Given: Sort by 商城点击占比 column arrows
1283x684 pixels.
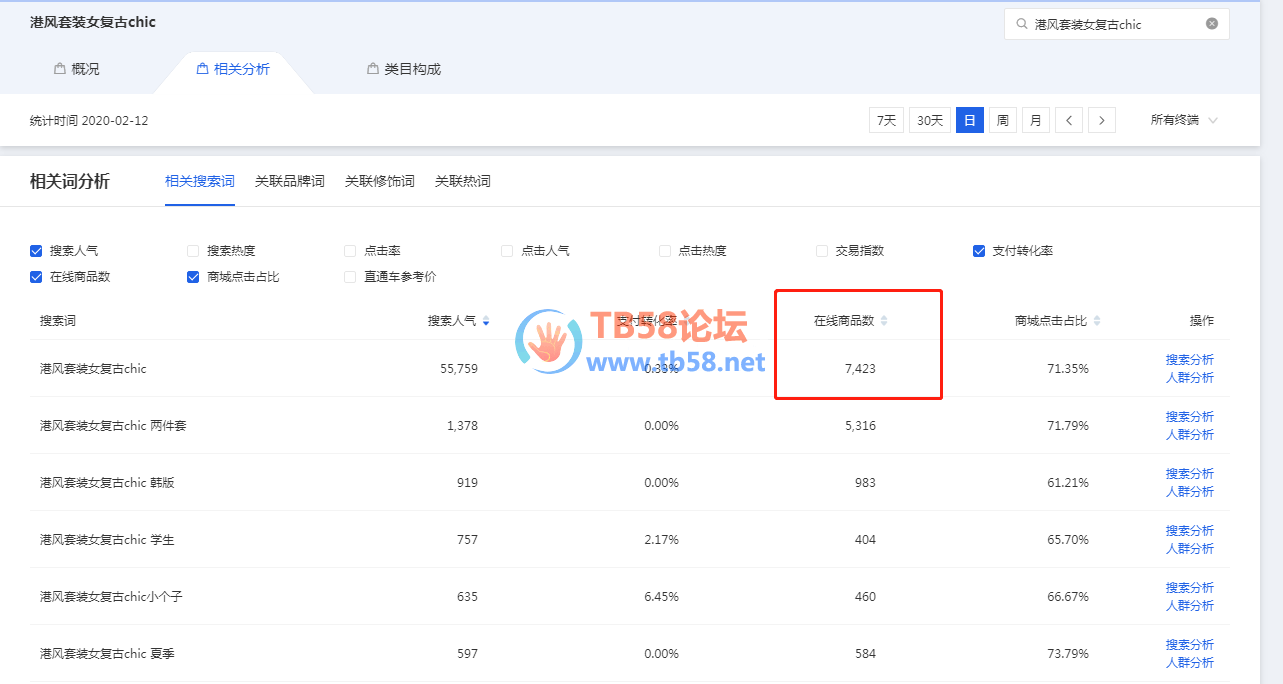Looking at the screenshot, I should (x=1097, y=321).
